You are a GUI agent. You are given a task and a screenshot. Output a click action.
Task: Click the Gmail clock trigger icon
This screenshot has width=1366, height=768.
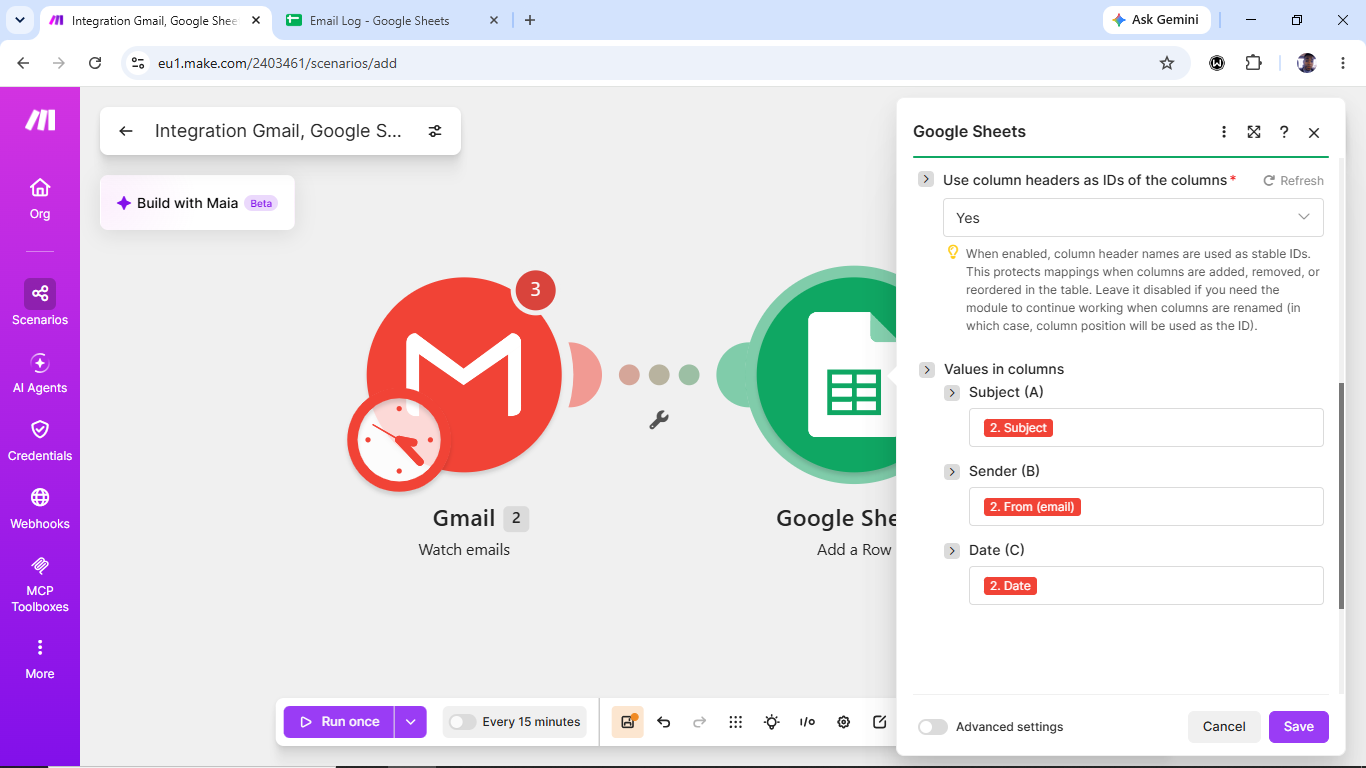[400, 440]
